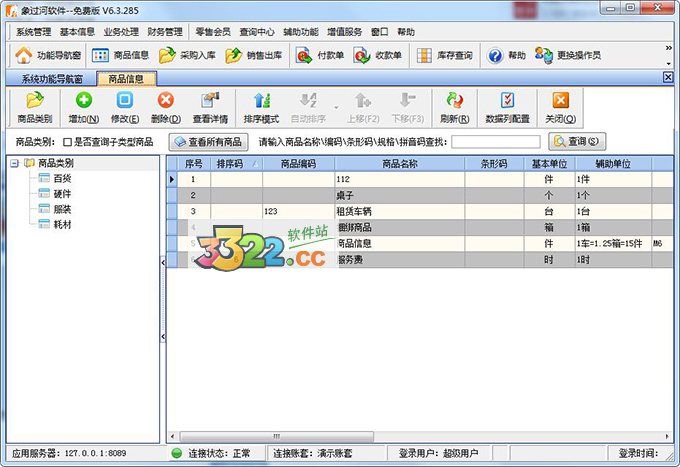Open the 收款单 toolbar item

[x=377, y=56]
